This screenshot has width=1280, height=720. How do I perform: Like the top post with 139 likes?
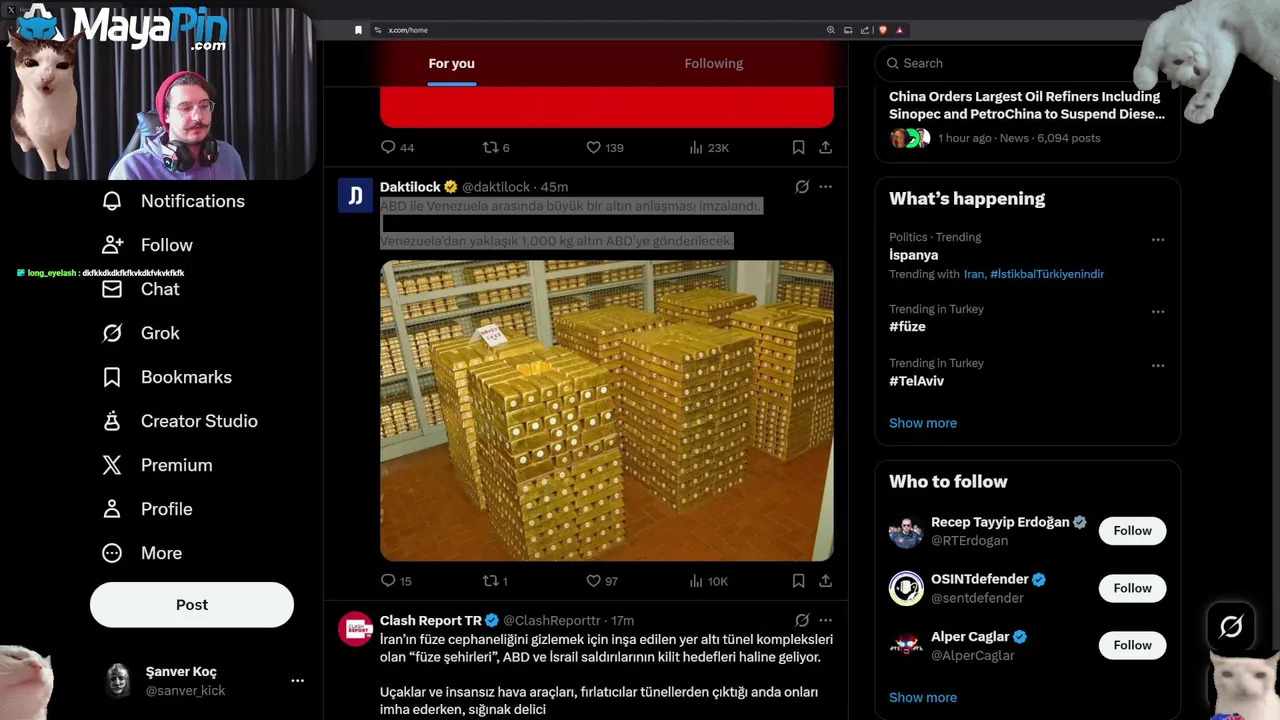click(x=605, y=147)
